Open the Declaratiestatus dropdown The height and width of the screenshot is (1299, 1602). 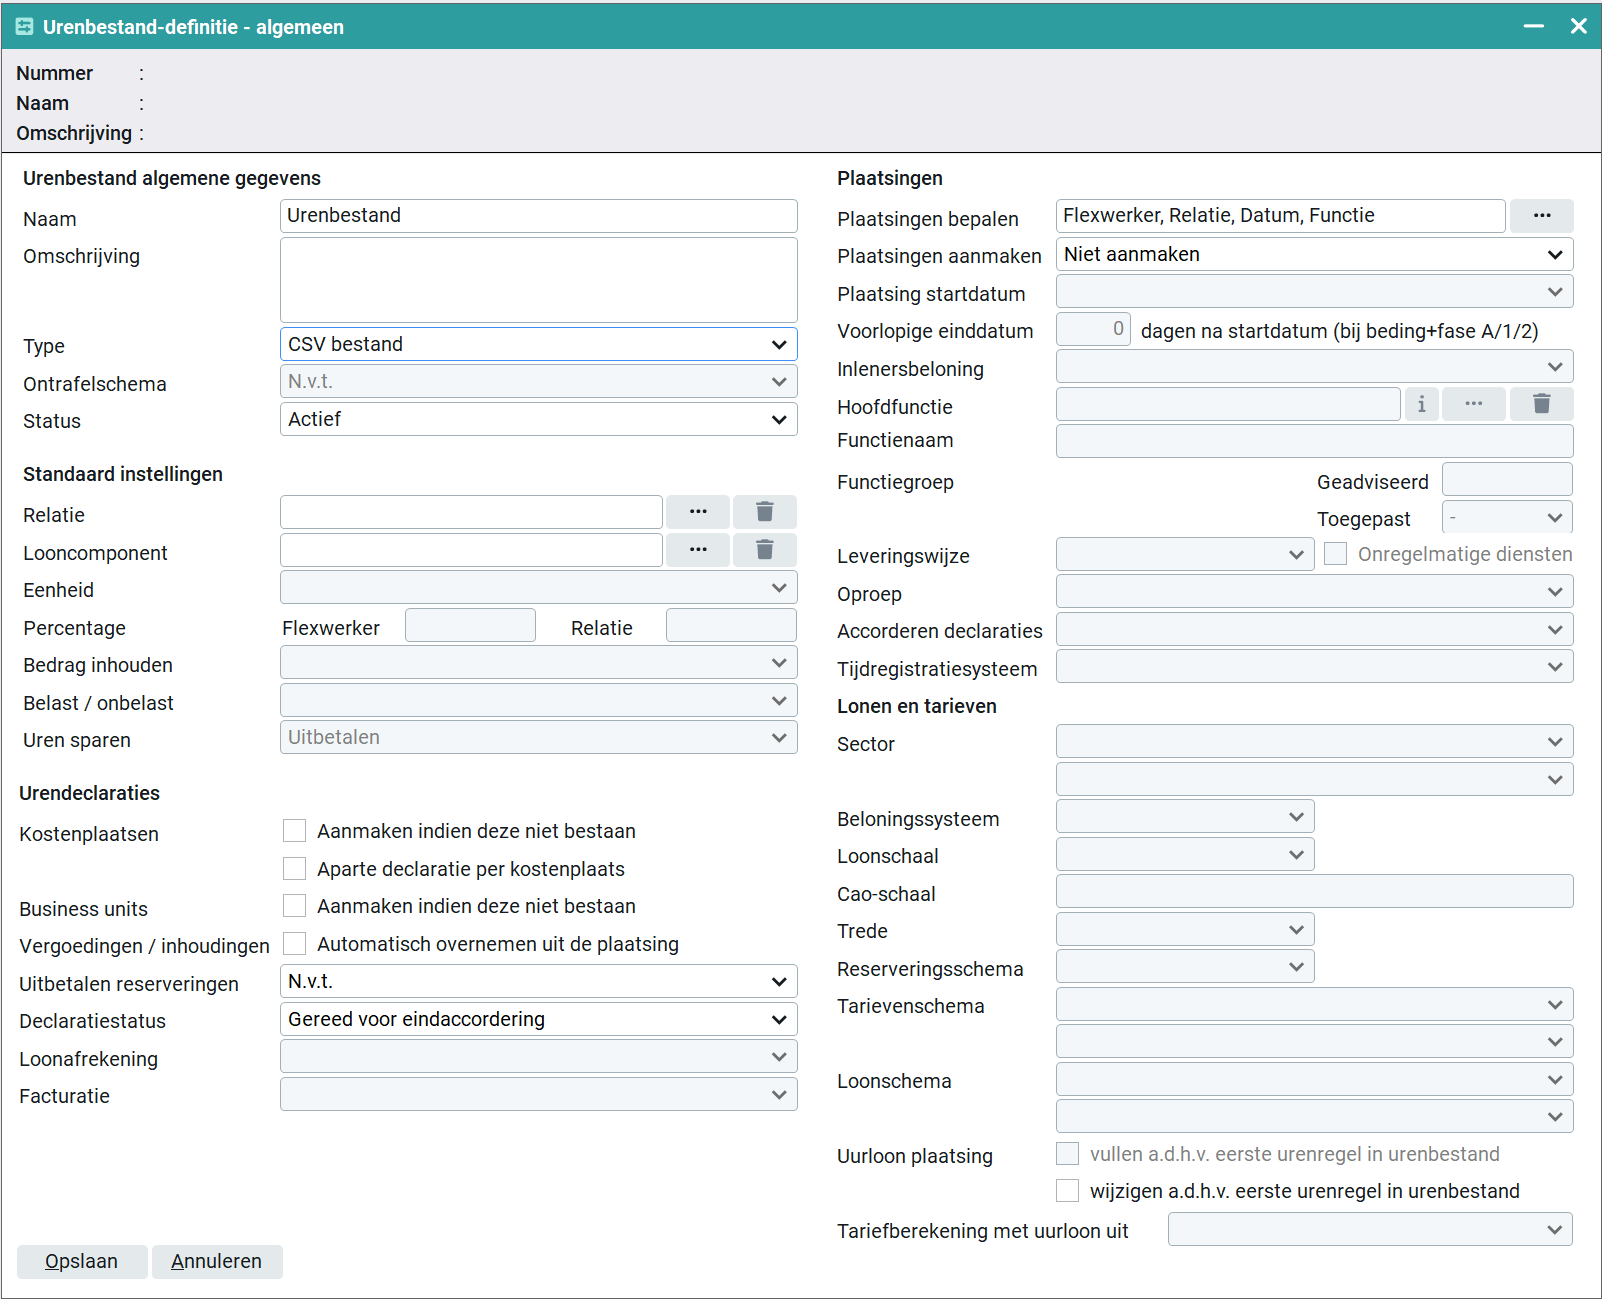point(538,1019)
